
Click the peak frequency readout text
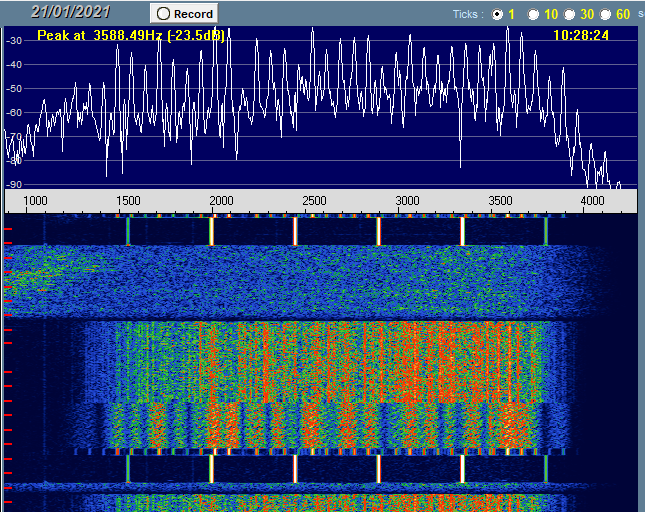[130, 35]
